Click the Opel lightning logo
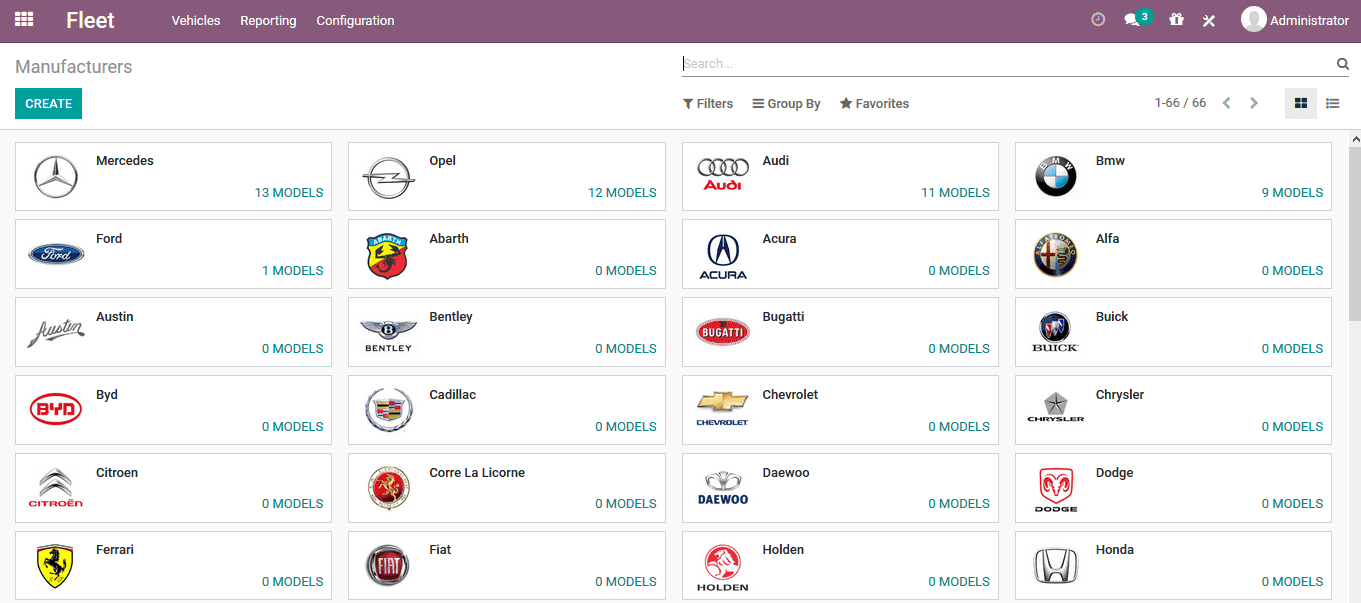This screenshot has width=1361, height=603. tap(388, 178)
